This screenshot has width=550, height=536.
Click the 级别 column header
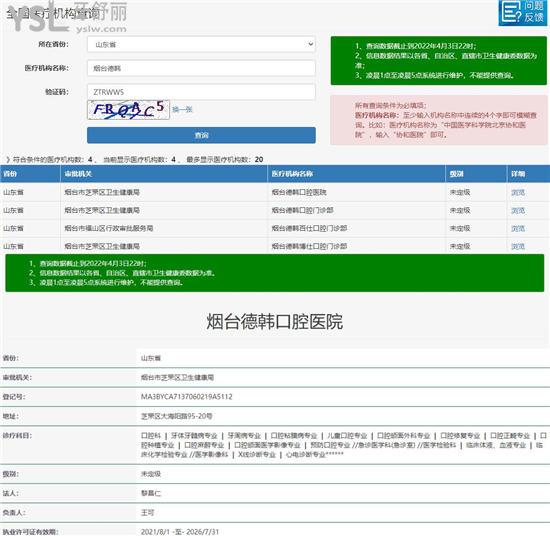pos(476,174)
